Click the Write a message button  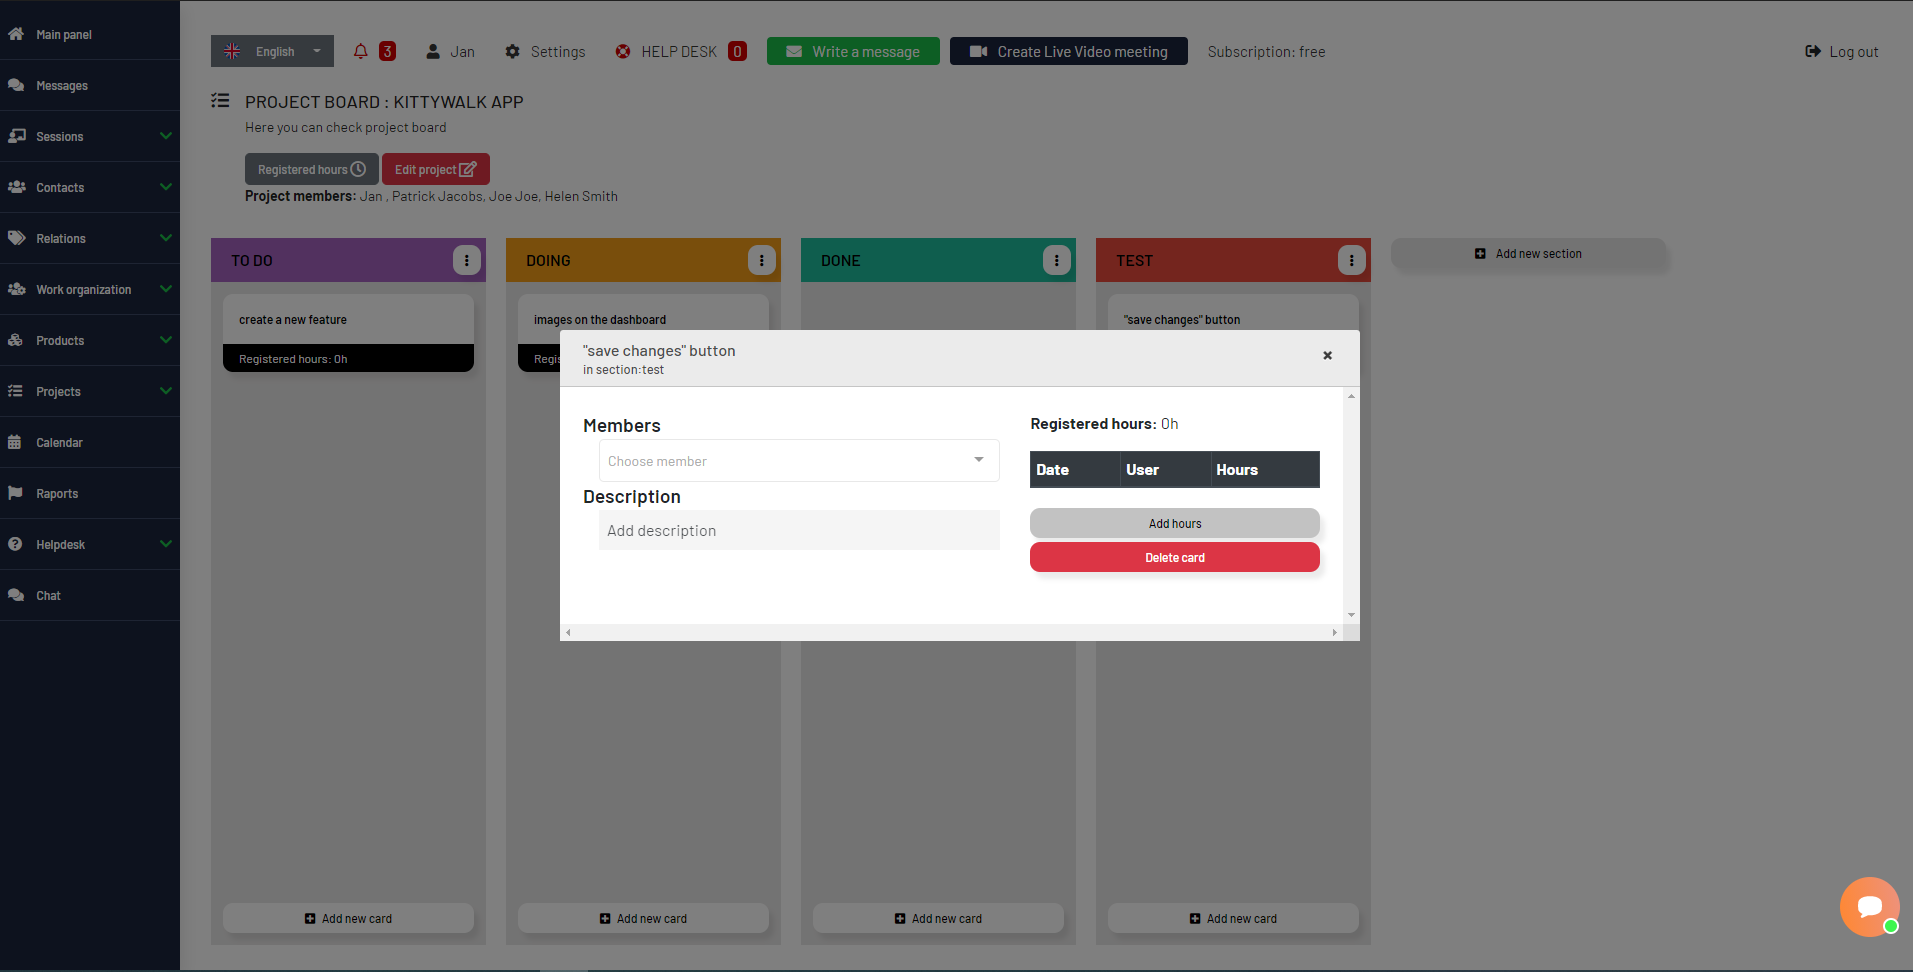[852, 51]
